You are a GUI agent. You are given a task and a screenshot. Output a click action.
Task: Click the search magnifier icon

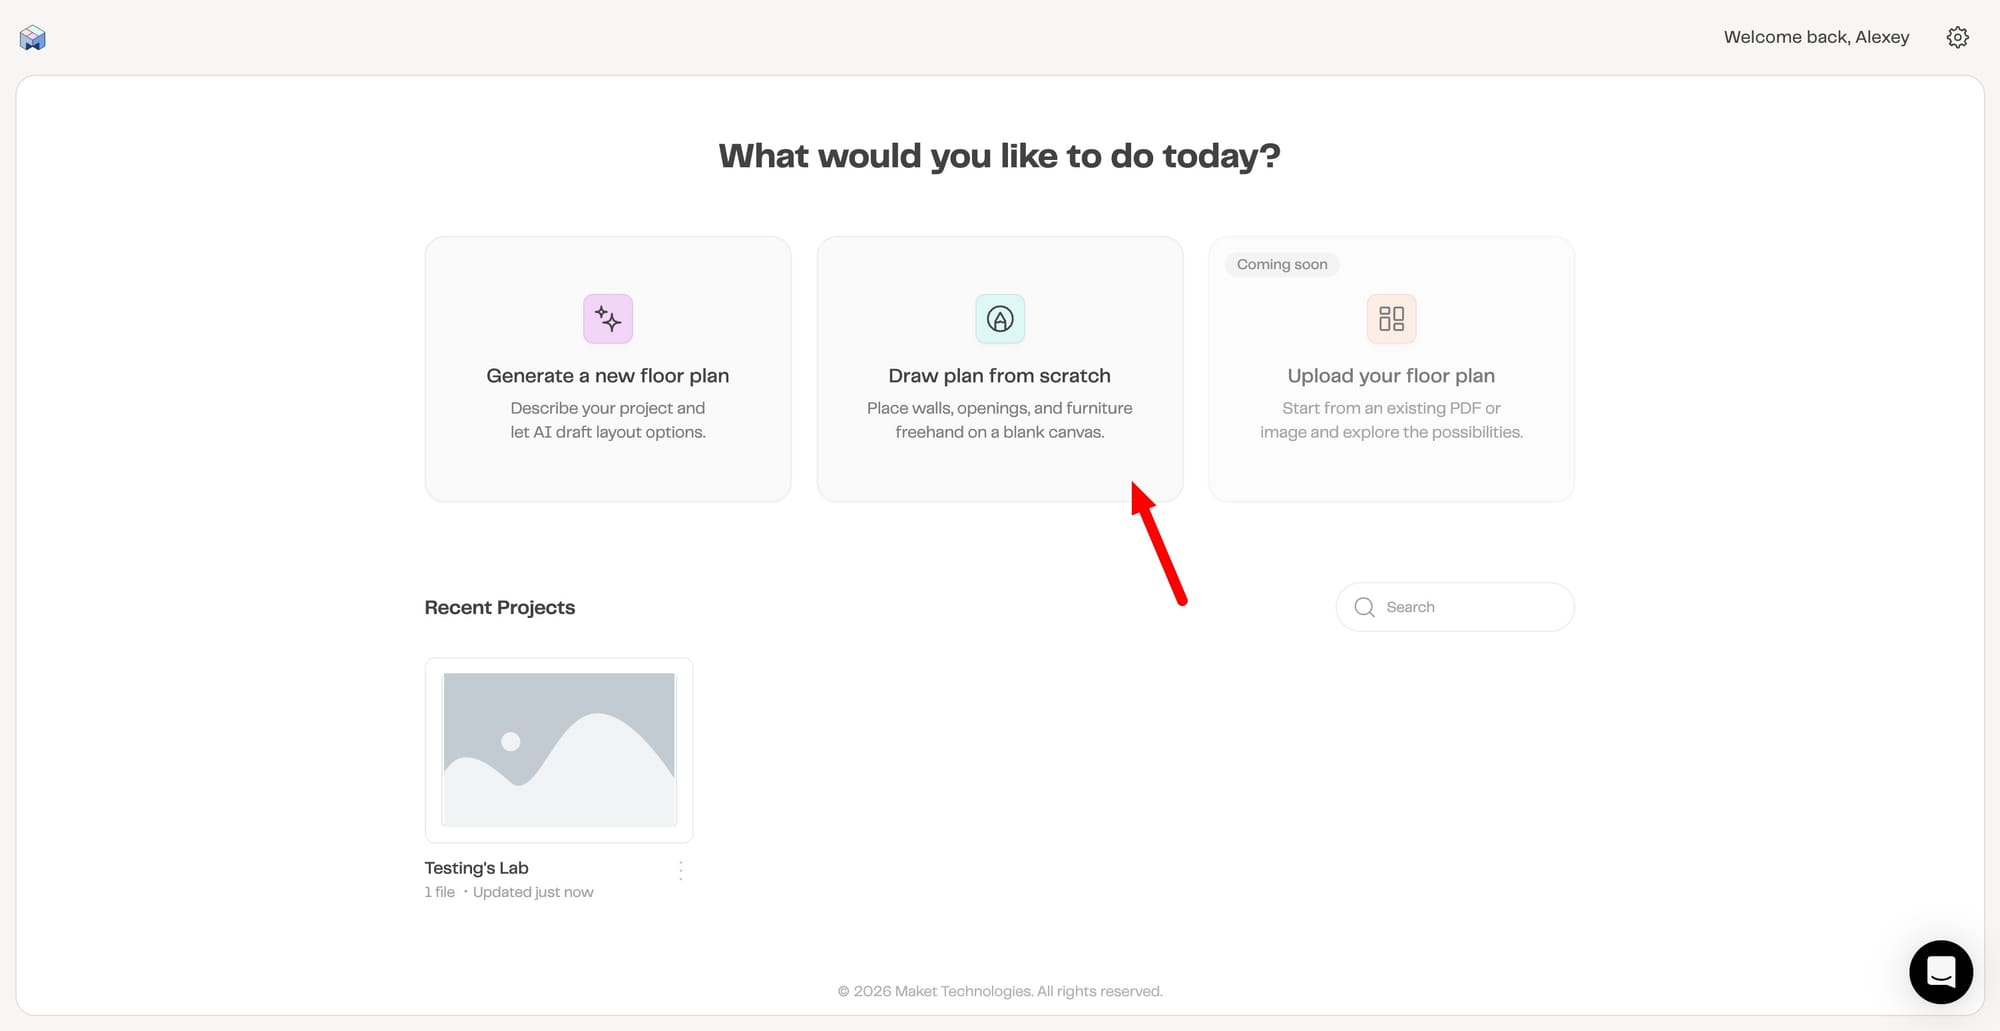click(x=1364, y=607)
